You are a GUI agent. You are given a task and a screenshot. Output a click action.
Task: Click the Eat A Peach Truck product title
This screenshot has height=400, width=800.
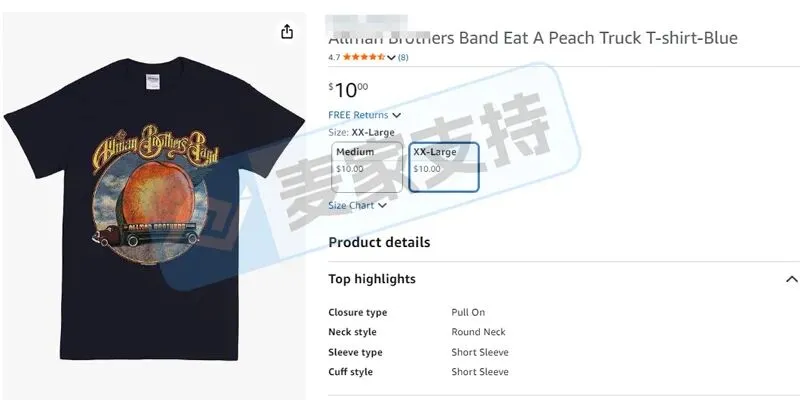533,38
